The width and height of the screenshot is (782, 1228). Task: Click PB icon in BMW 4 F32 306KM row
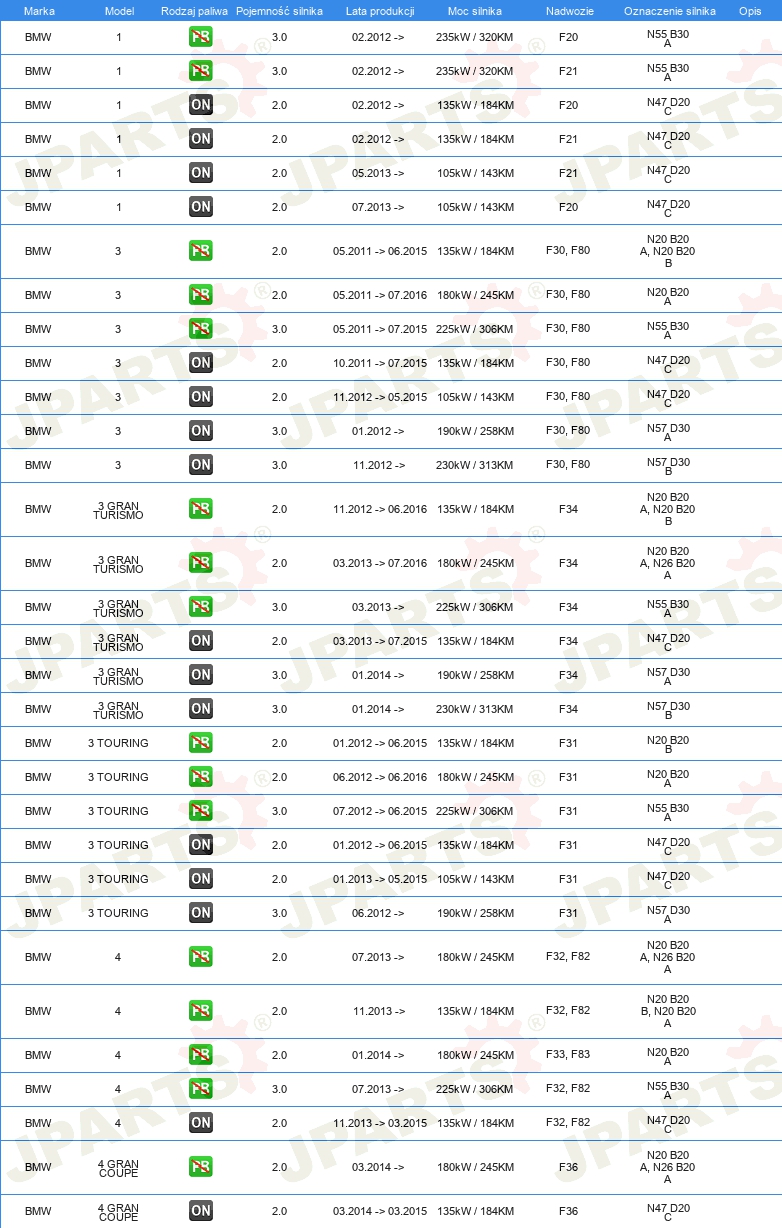point(201,1089)
